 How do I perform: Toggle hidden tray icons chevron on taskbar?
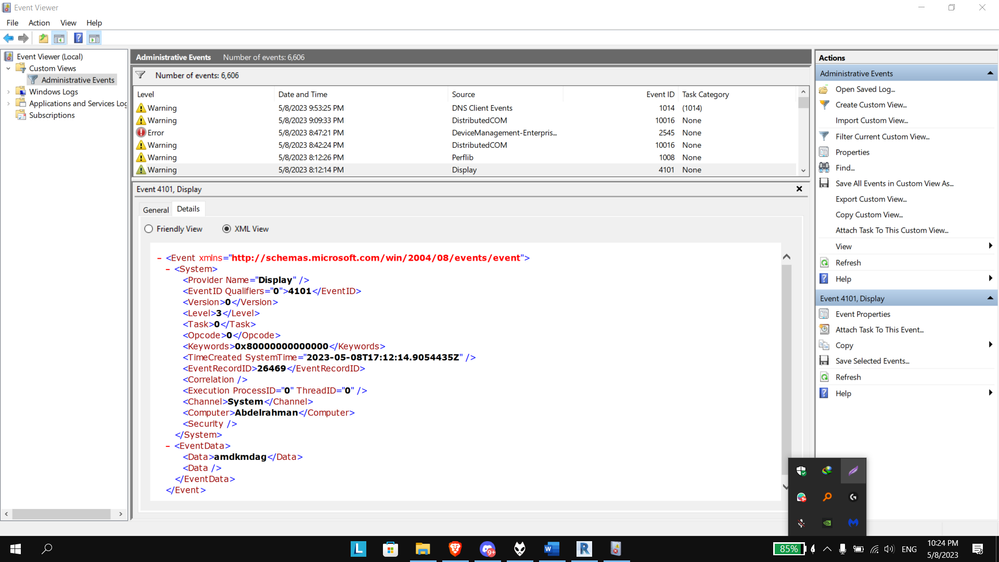coord(827,549)
